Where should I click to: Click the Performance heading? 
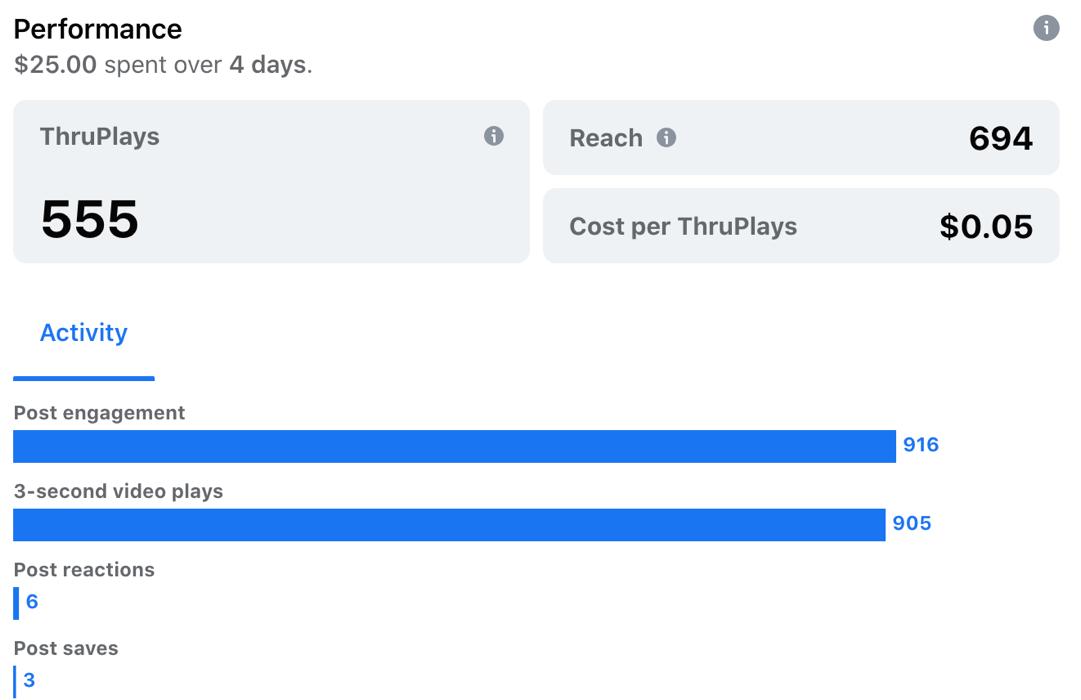tap(98, 29)
